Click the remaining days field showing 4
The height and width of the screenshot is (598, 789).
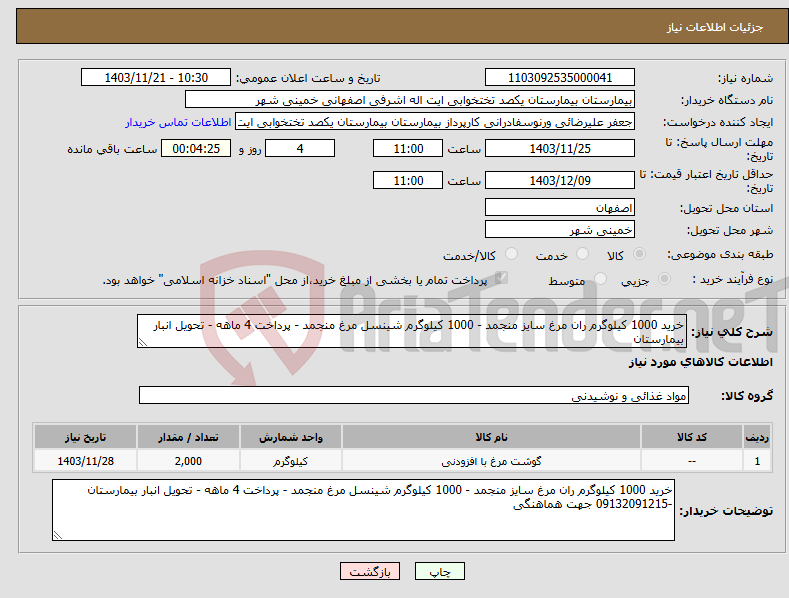point(300,148)
